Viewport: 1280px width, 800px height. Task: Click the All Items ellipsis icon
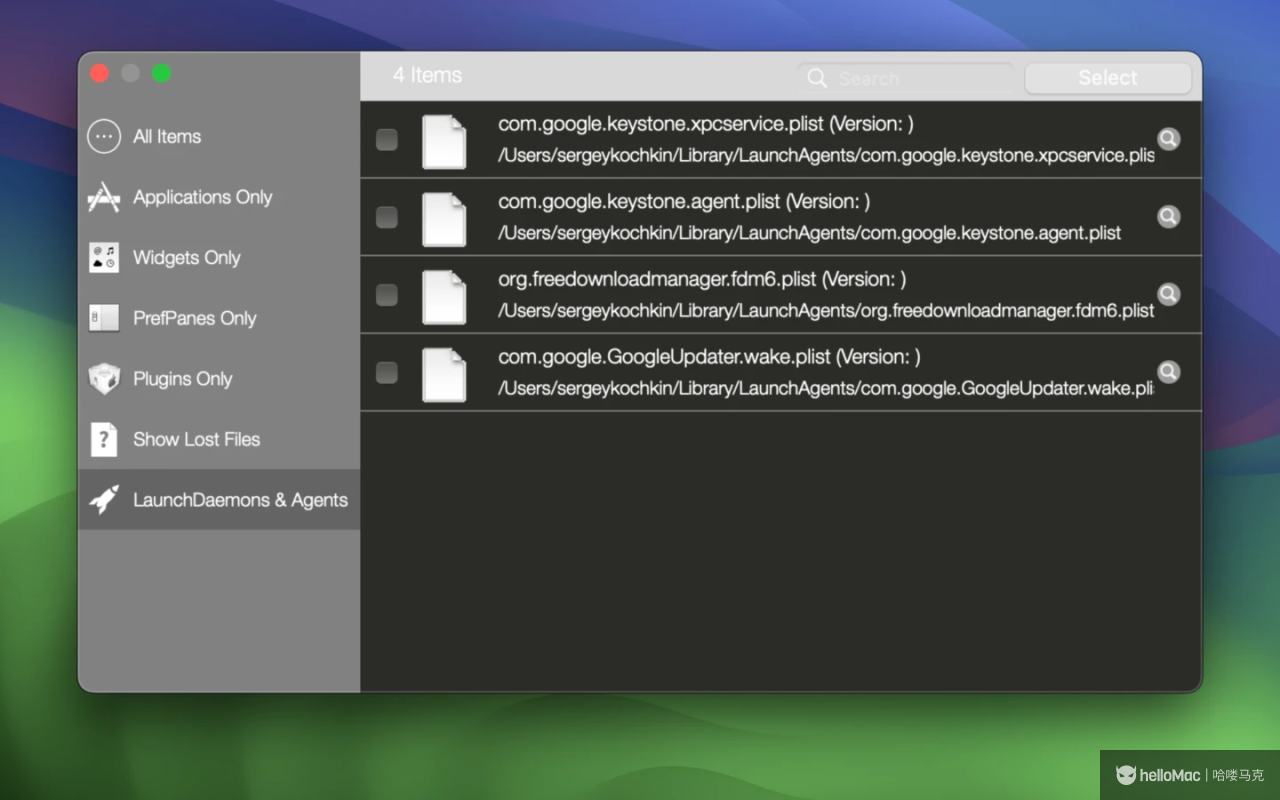(x=104, y=136)
